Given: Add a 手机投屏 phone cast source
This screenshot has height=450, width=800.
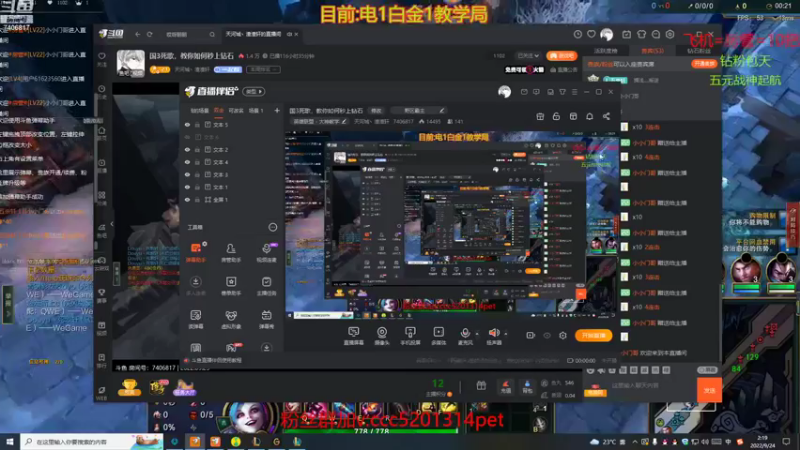Looking at the screenshot, I should (410, 336).
